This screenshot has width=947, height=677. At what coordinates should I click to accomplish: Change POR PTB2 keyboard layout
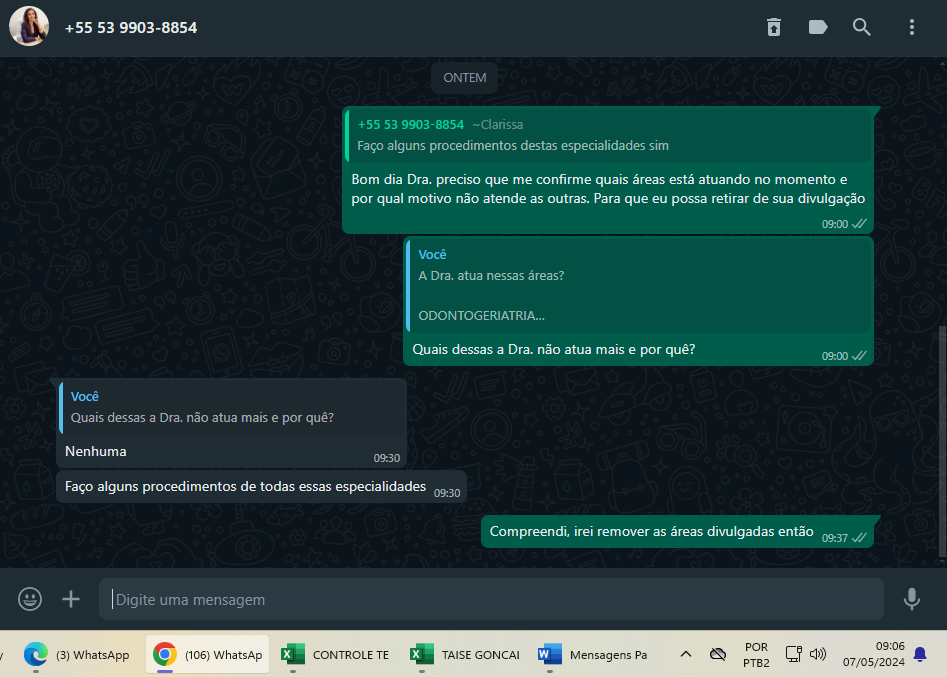point(756,655)
